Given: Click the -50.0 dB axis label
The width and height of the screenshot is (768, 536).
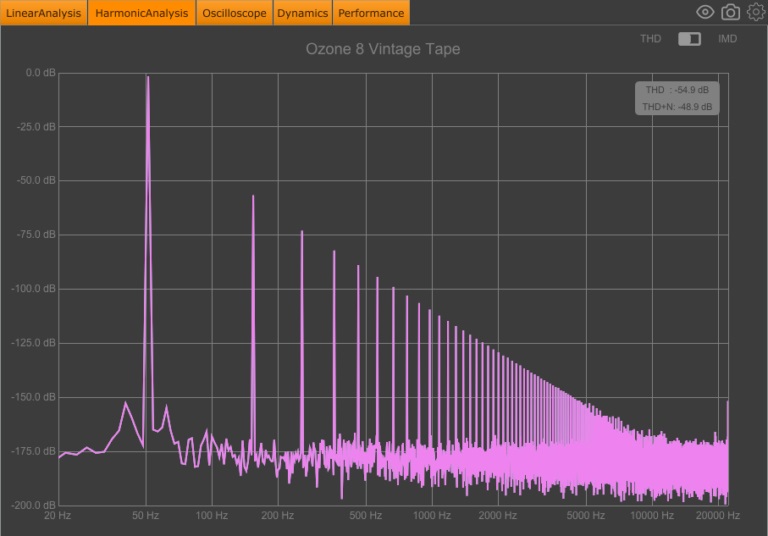Looking at the screenshot, I should pos(36,180).
